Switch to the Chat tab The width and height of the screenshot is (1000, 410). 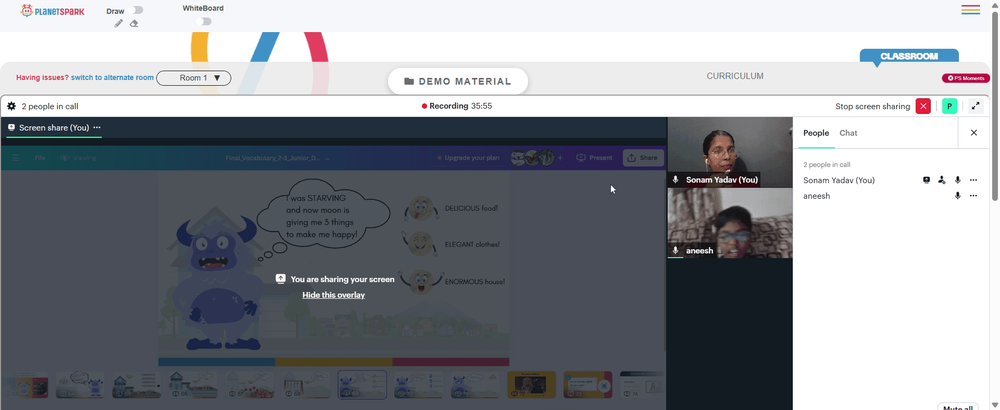click(848, 133)
